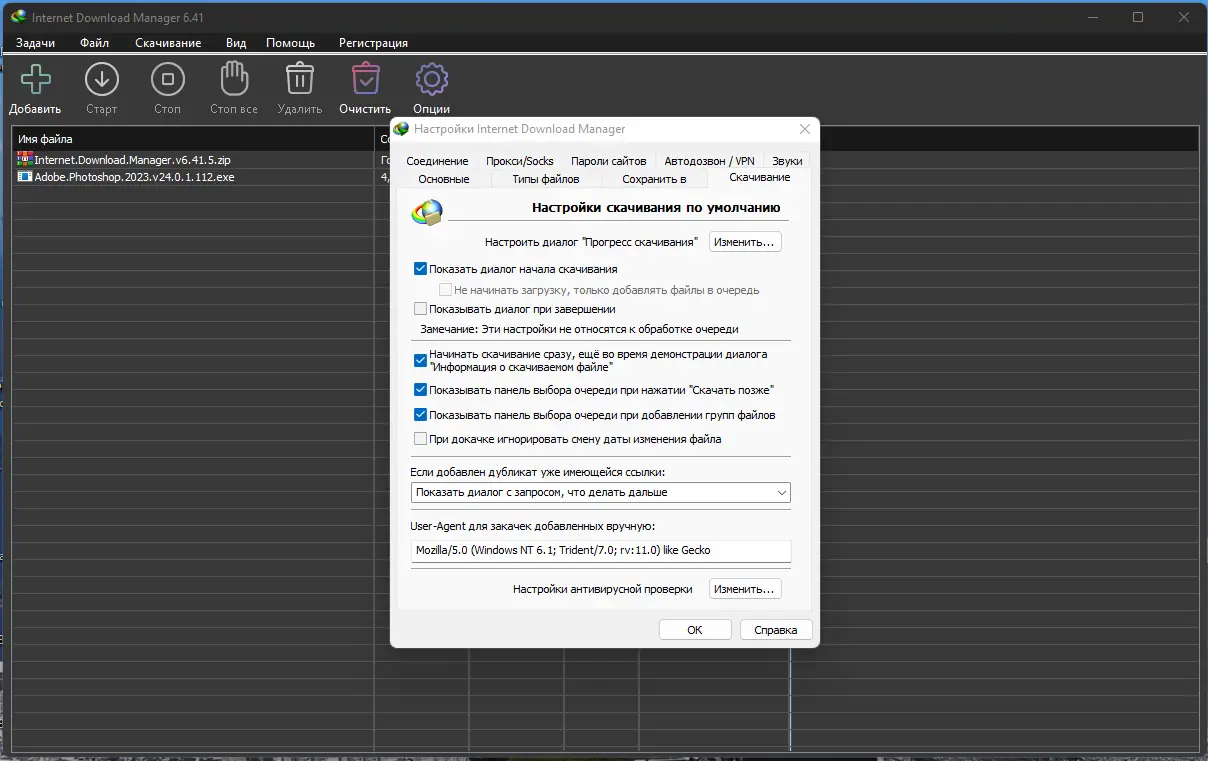Click the Очистить toolbar icon
1208x761 pixels.
pyautogui.click(x=365, y=79)
